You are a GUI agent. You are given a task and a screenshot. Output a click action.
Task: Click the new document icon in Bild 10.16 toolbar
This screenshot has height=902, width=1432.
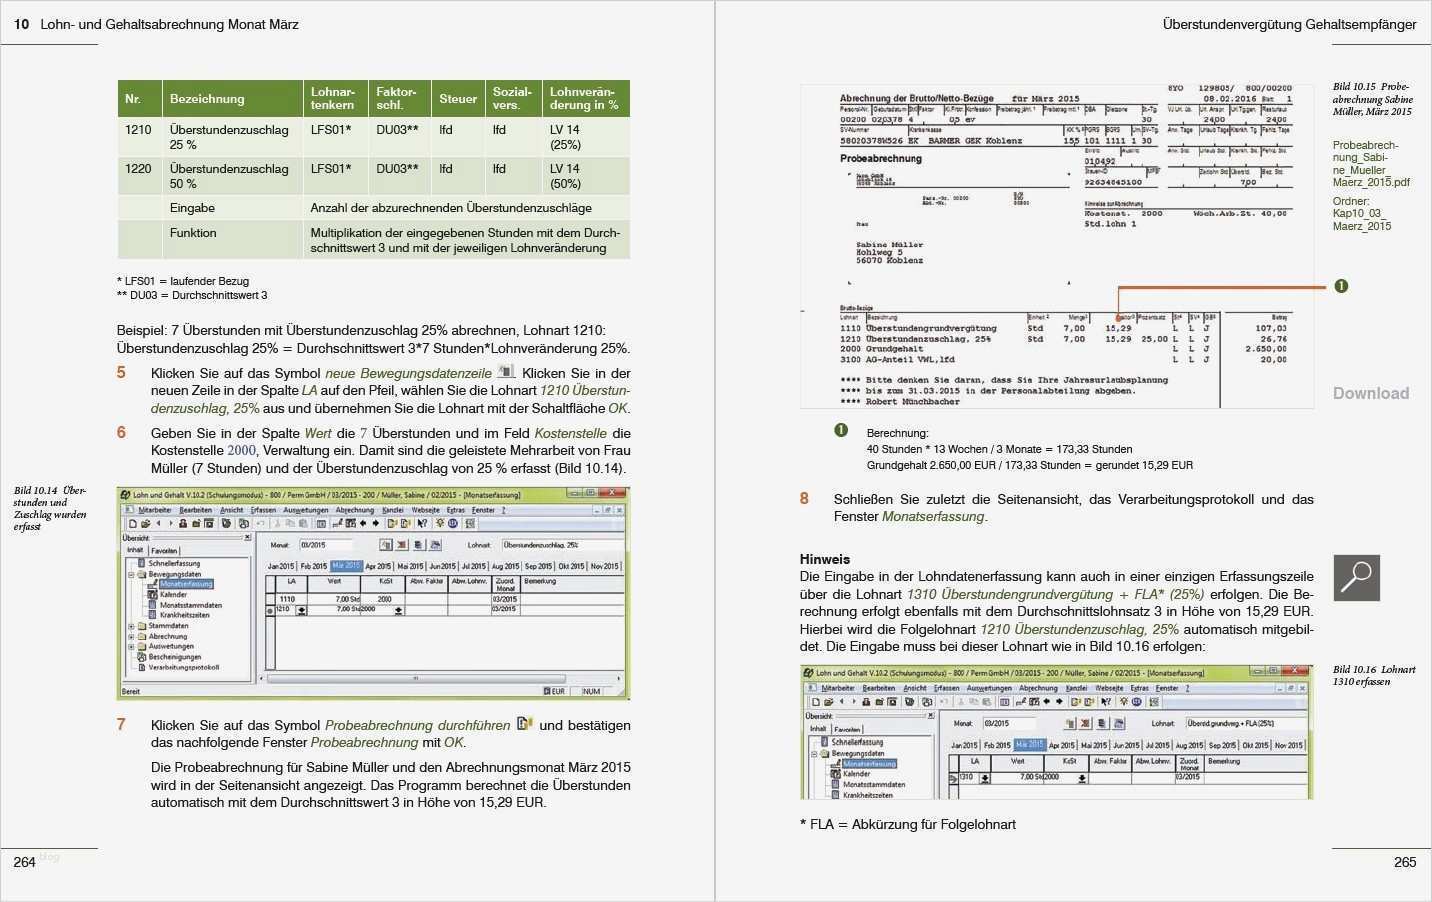[816, 702]
